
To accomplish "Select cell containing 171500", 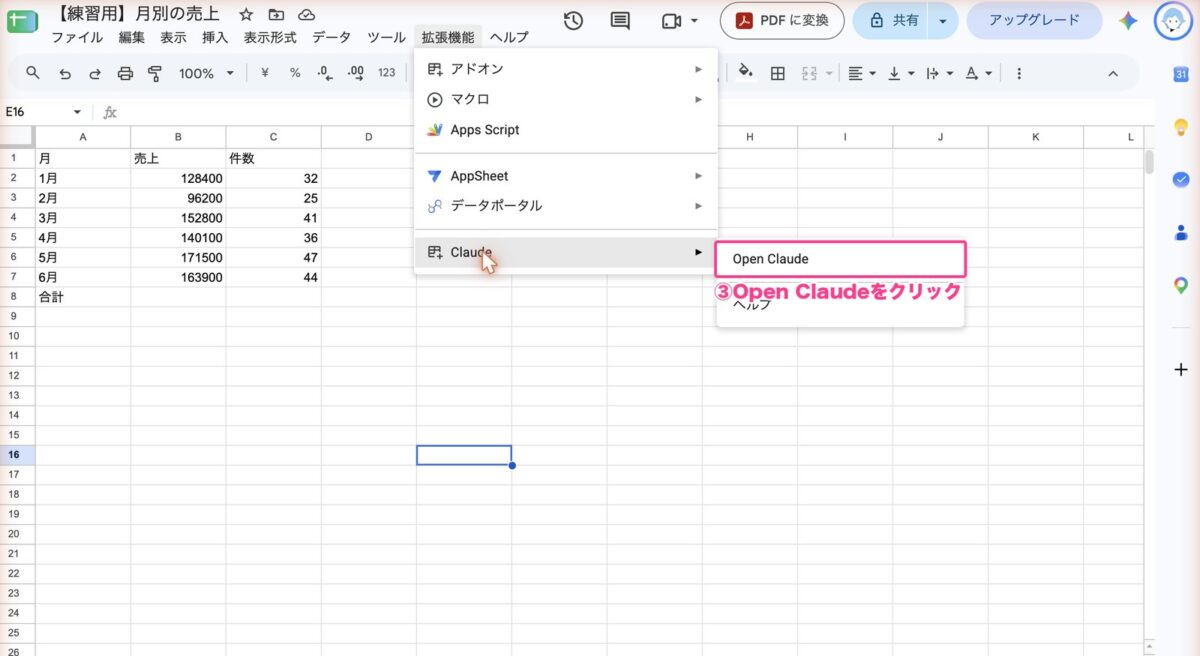I will 178,257.
